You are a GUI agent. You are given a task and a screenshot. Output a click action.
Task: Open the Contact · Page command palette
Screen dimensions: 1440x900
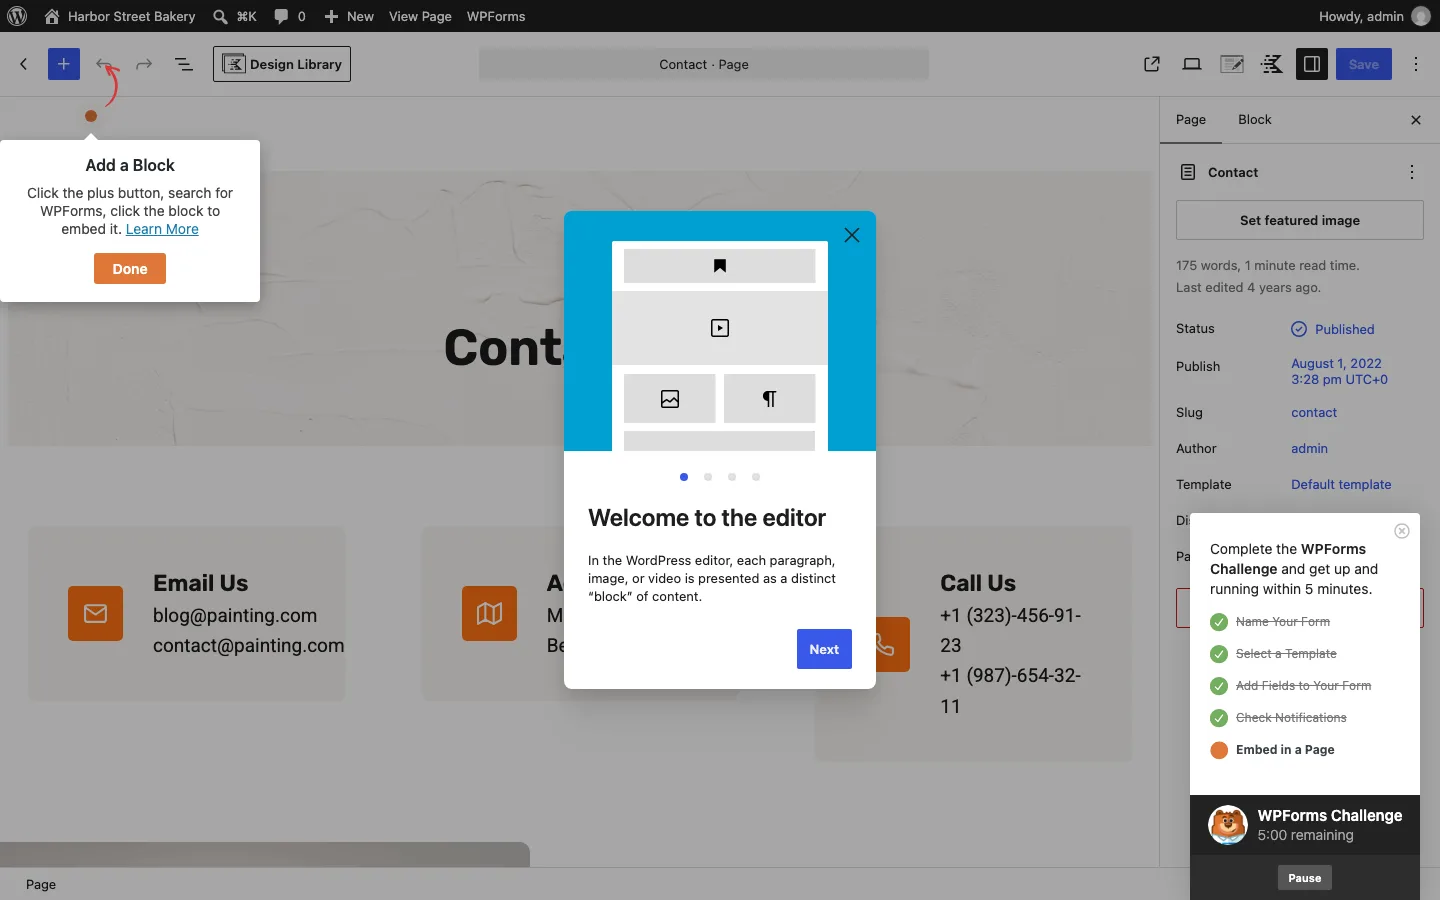704,64
